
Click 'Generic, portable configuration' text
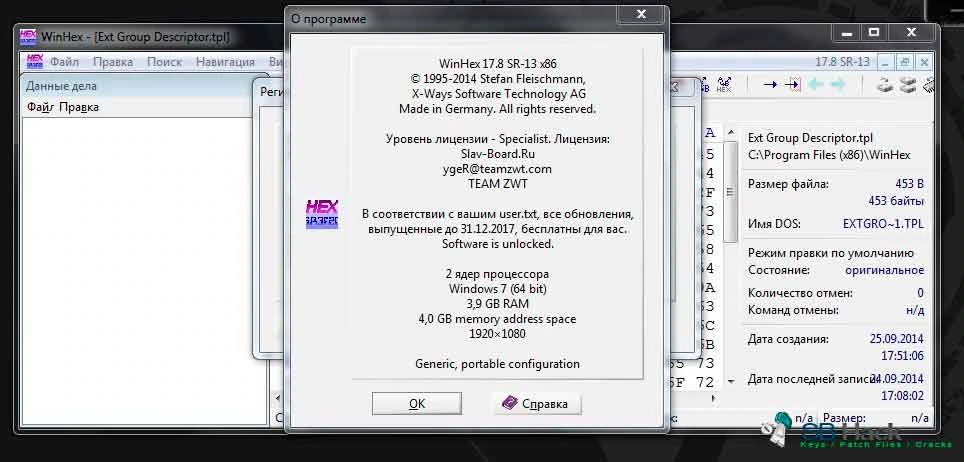tap(497, 364)
